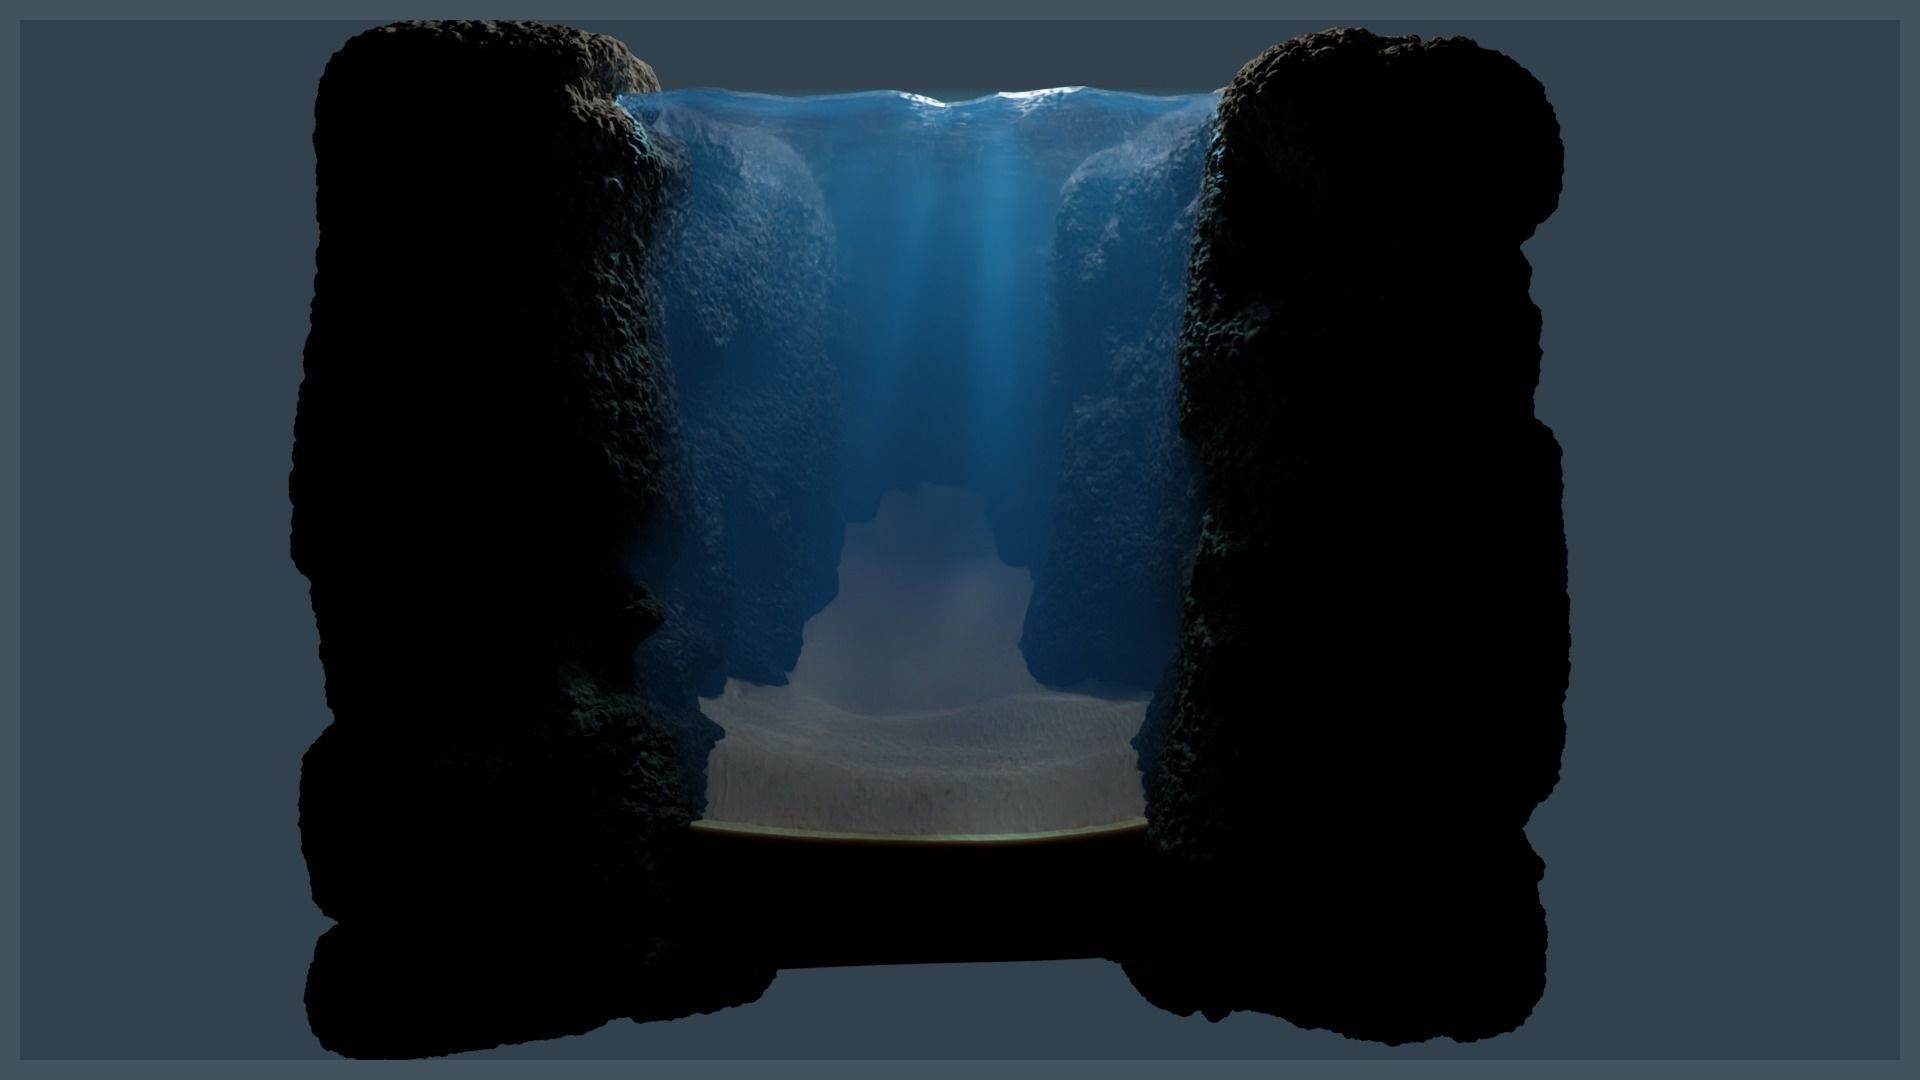Click the rippled water surface at top
Screen dimensions: 1920x1080
(920, 107)
